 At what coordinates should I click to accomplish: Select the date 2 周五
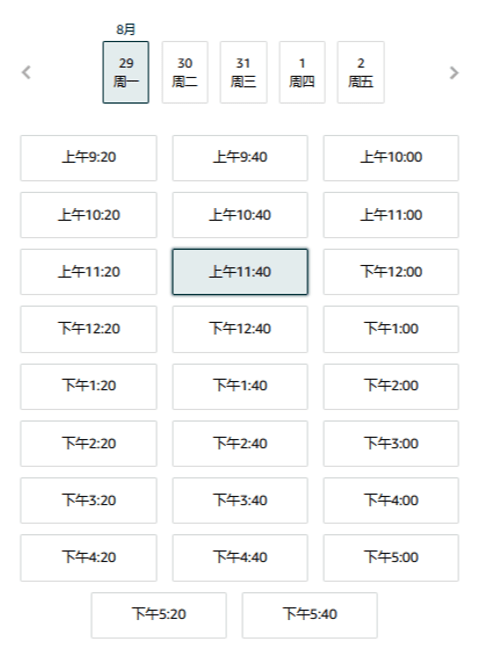pos(361,72)
